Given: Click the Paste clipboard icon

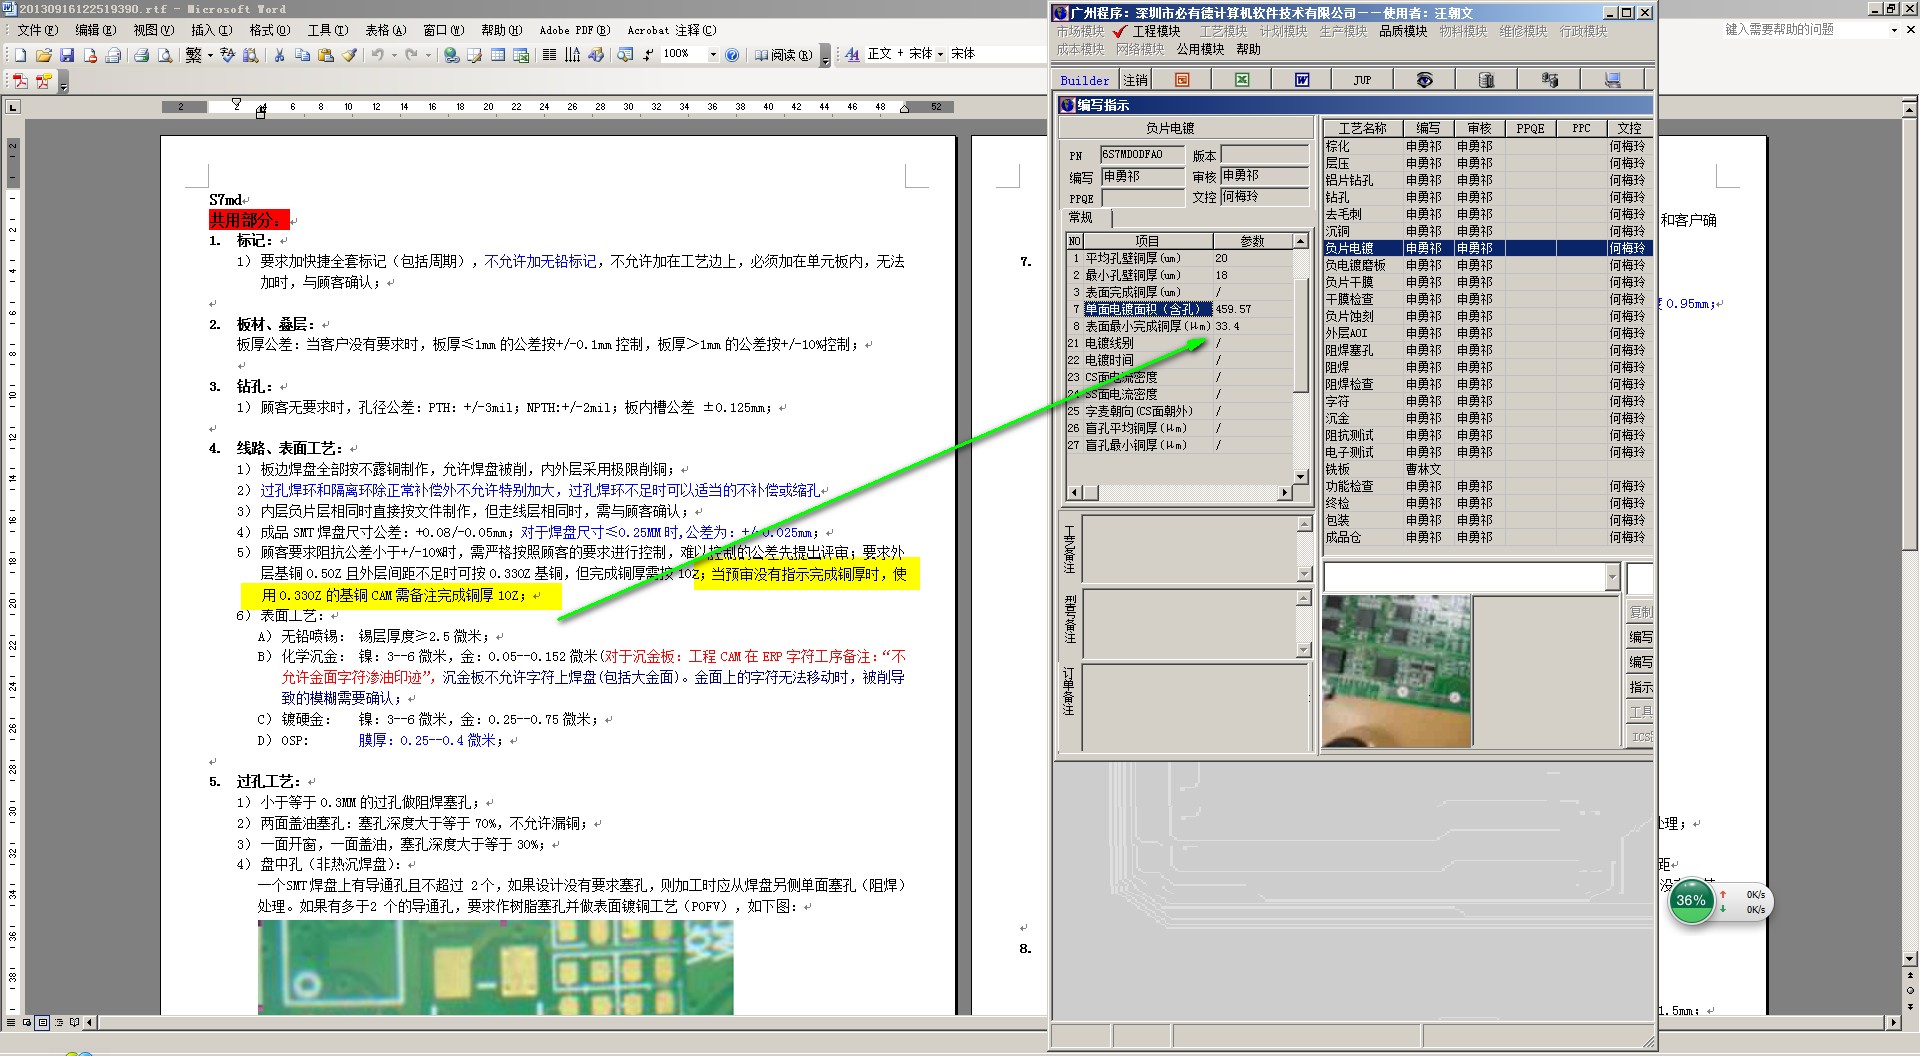Looking at the screenshot, I should (325, 54).
